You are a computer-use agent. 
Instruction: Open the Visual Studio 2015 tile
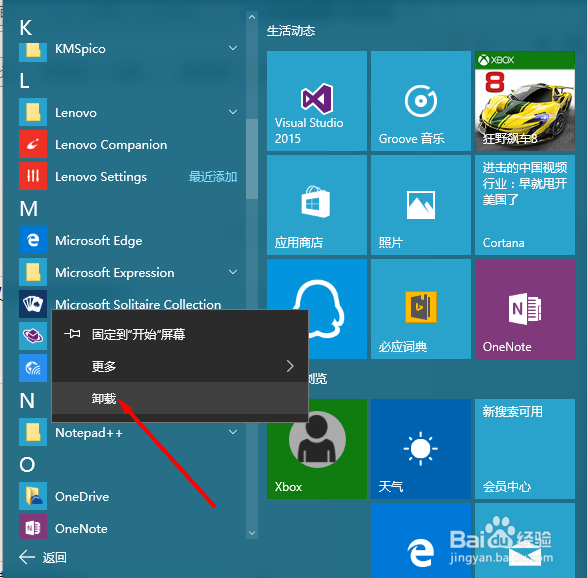click(317, 101)
